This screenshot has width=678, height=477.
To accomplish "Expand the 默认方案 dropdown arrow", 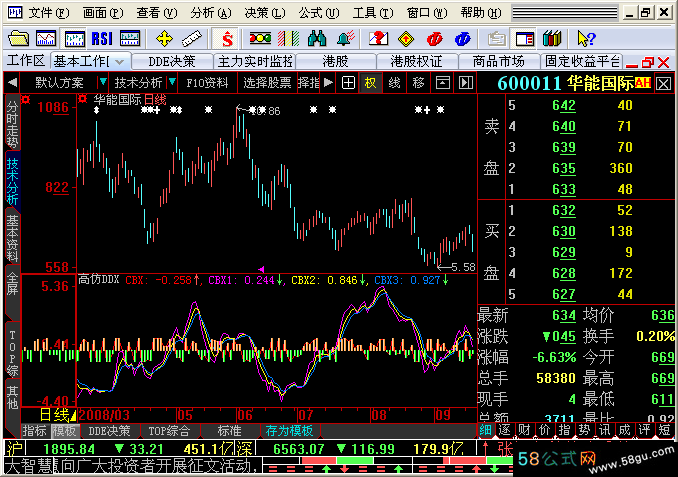I will (102, 82).
